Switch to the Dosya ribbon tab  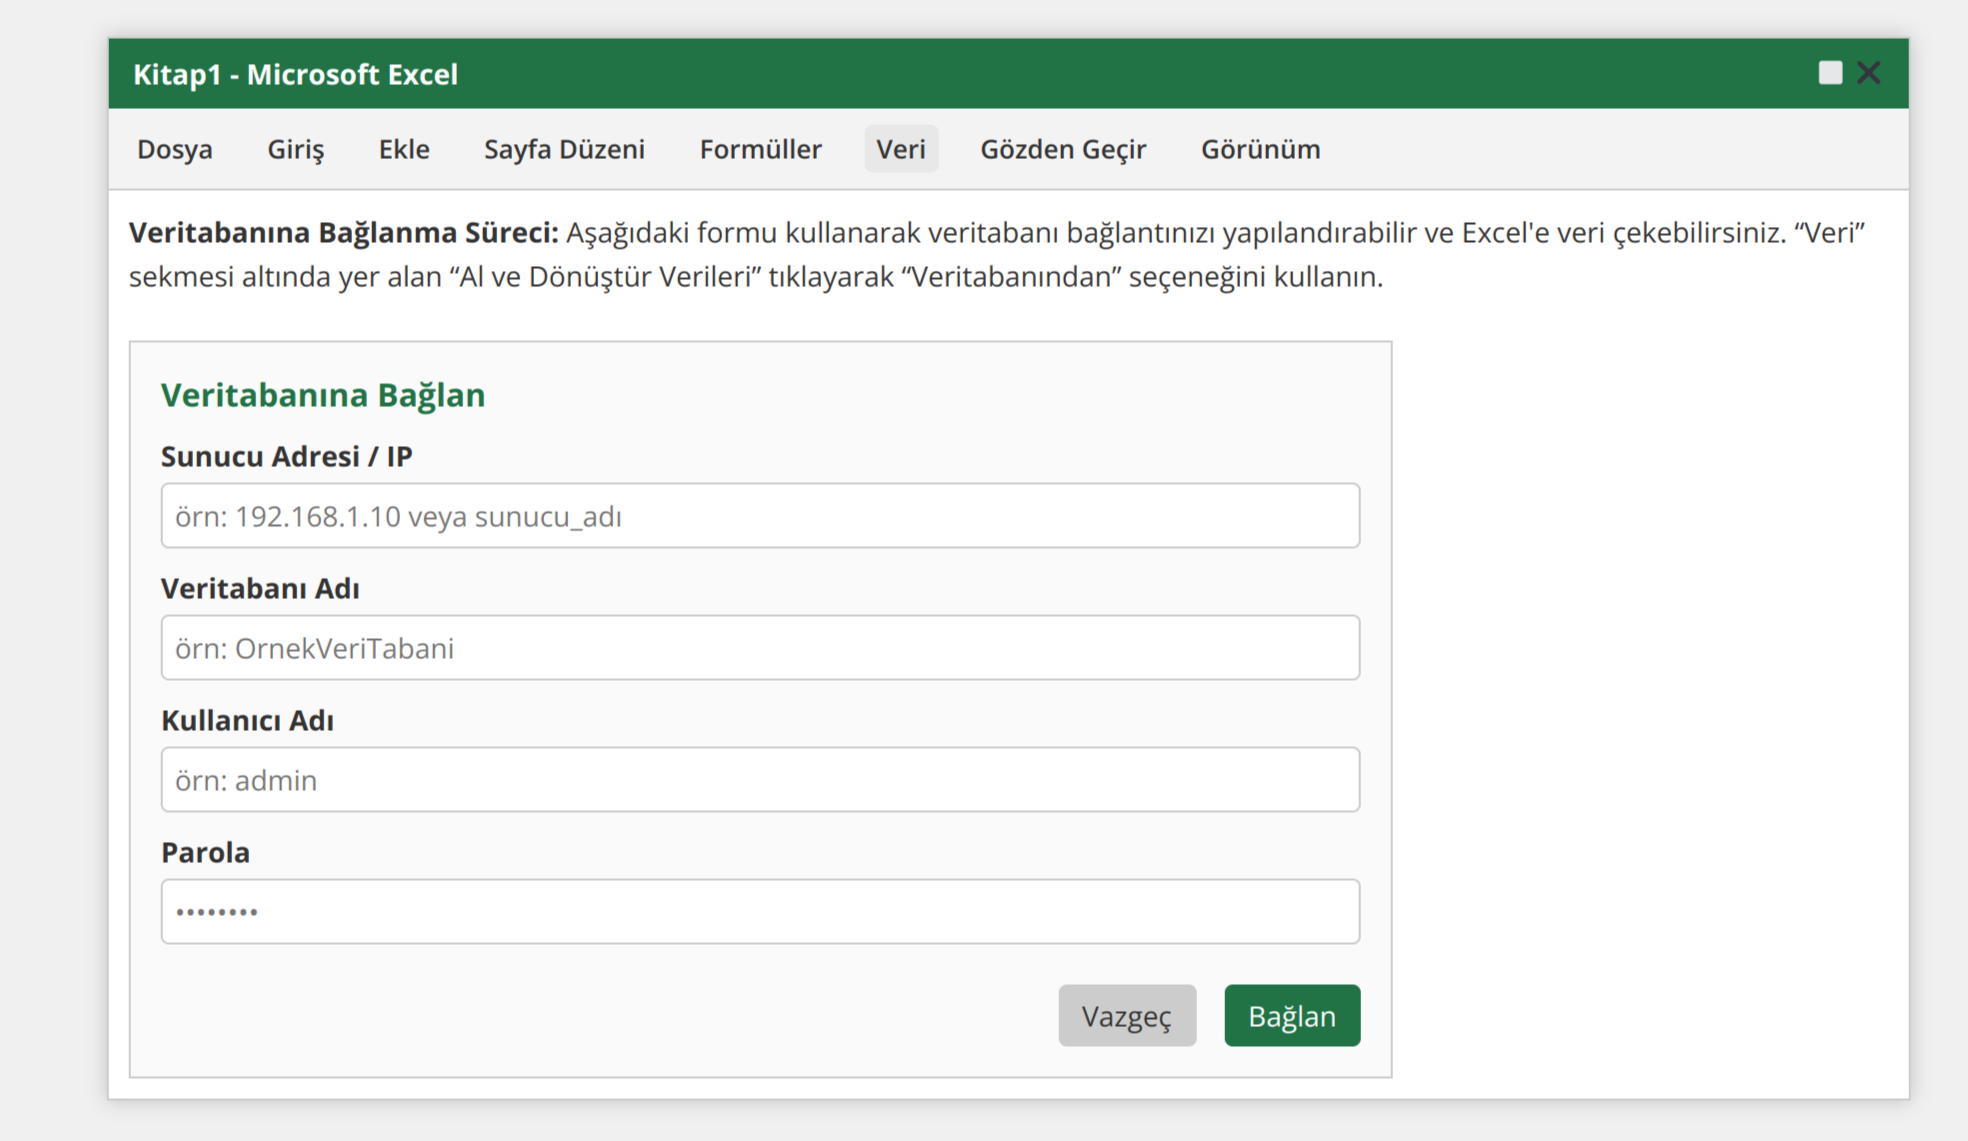point(175,148)
